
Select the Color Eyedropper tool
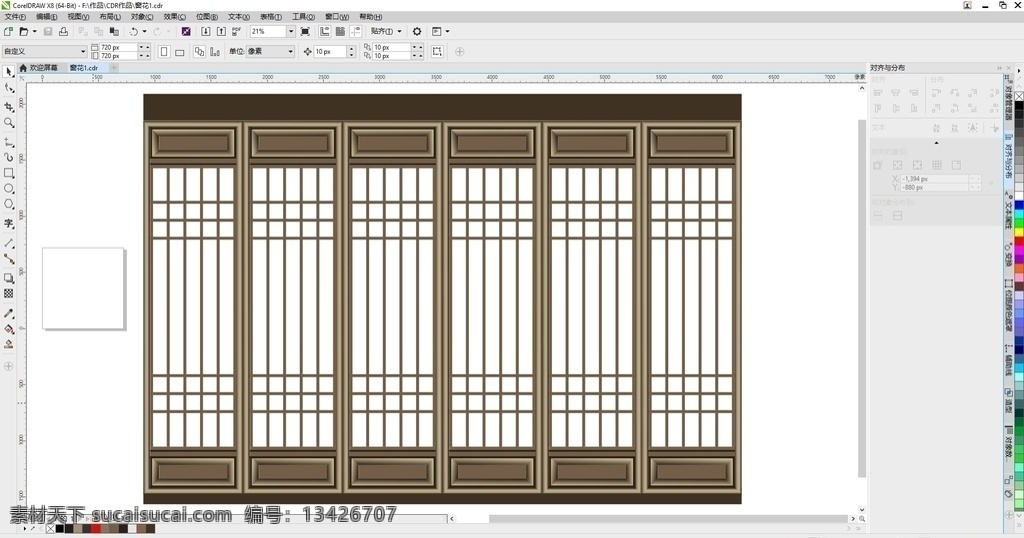click(8, 313)
